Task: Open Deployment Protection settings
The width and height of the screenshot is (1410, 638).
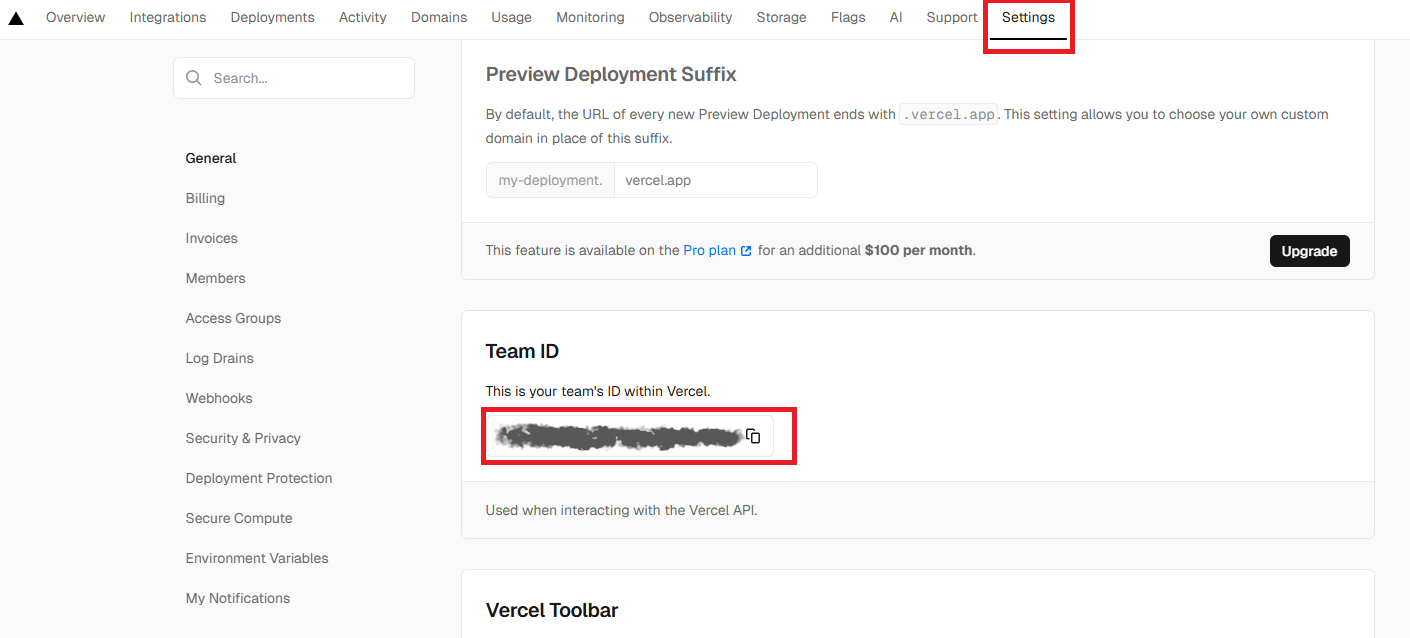Action: tap(259, 478)
